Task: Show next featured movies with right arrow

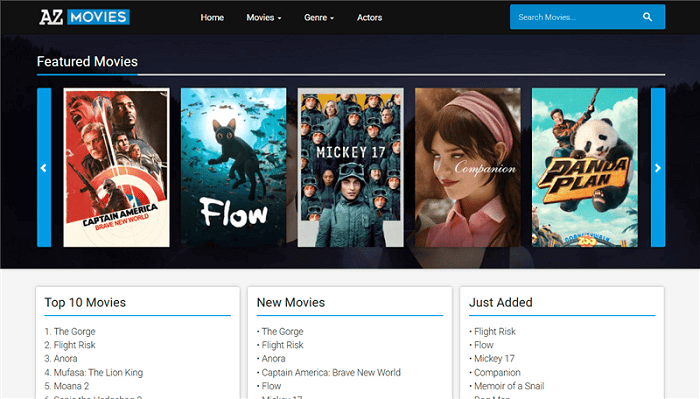Action: [x=658, y=167]
